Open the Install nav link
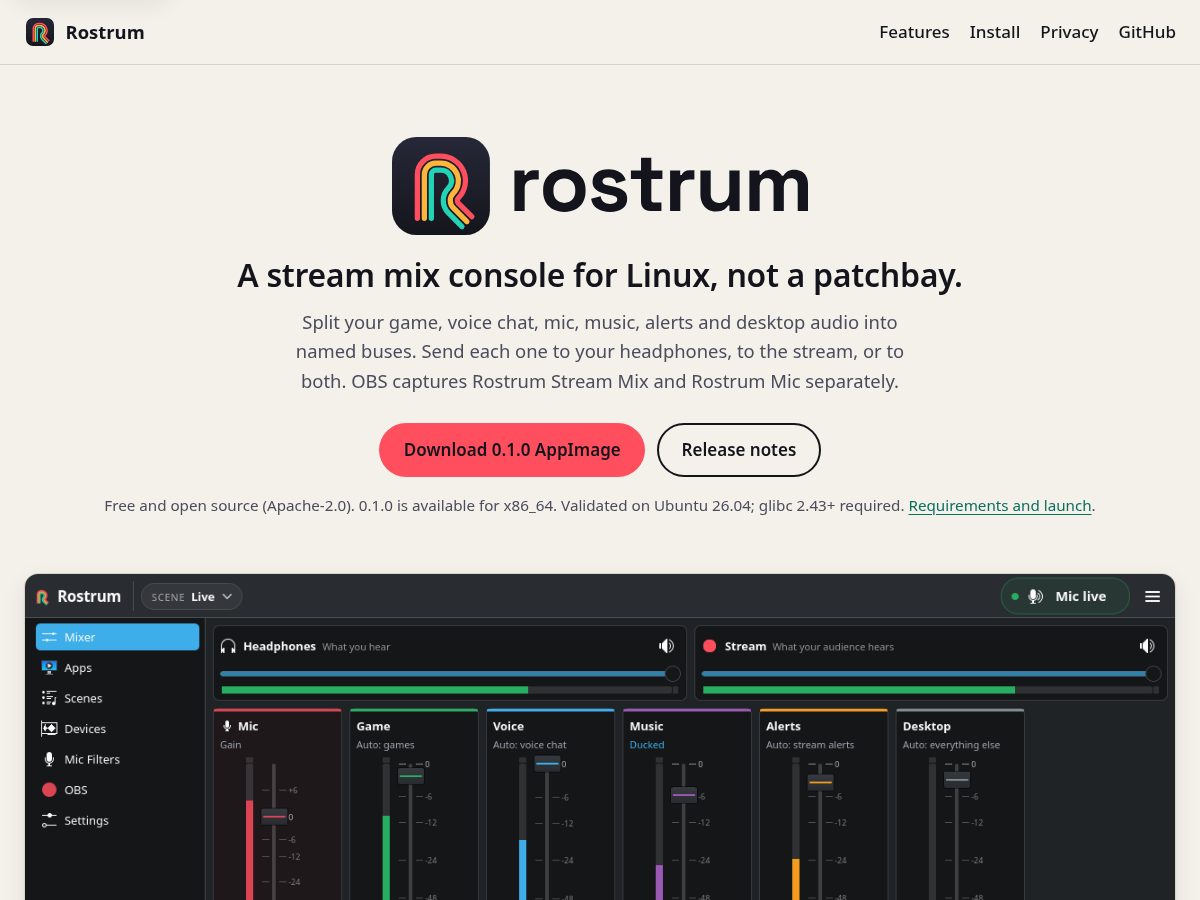 pos(995,32)
